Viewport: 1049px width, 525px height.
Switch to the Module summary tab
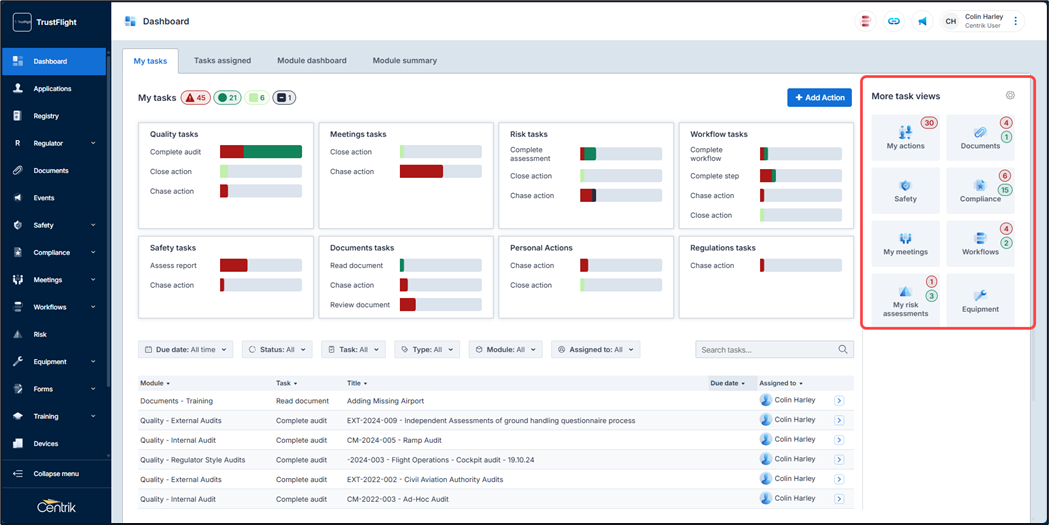(x=404, y=61)
